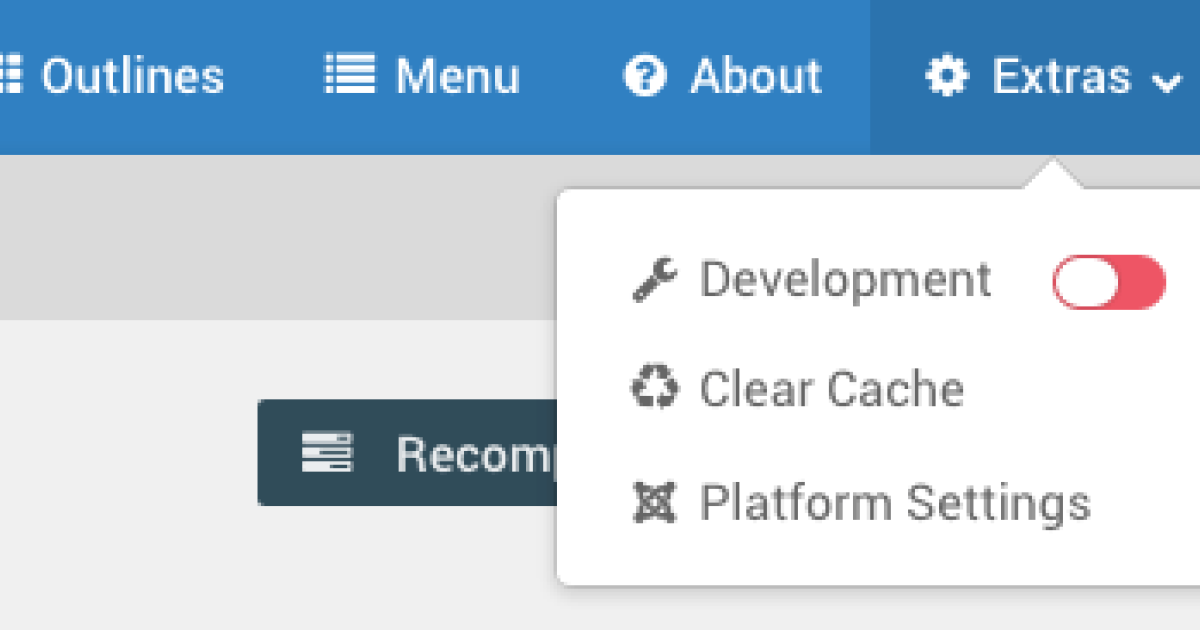
Task: Click the Recompile button's server icon
Action: tap(327, 453)
